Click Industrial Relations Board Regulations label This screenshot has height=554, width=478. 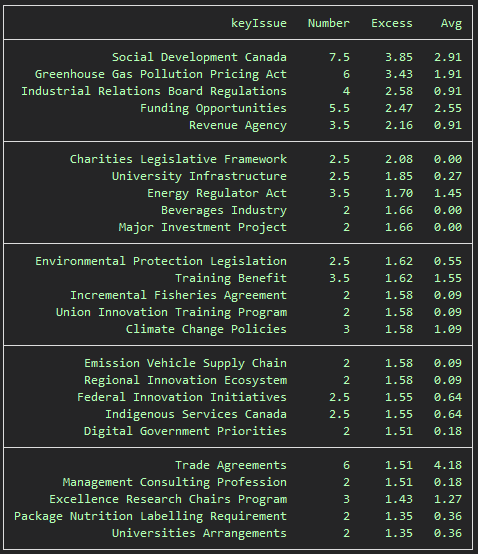(x=154, y=91)
